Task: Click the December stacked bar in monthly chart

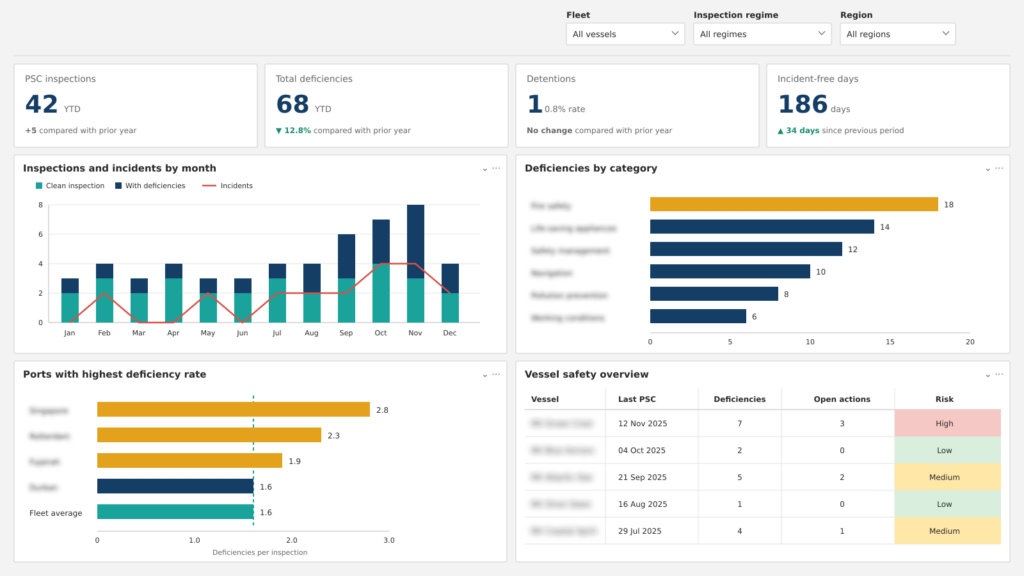Action: [x=450, y=293]
